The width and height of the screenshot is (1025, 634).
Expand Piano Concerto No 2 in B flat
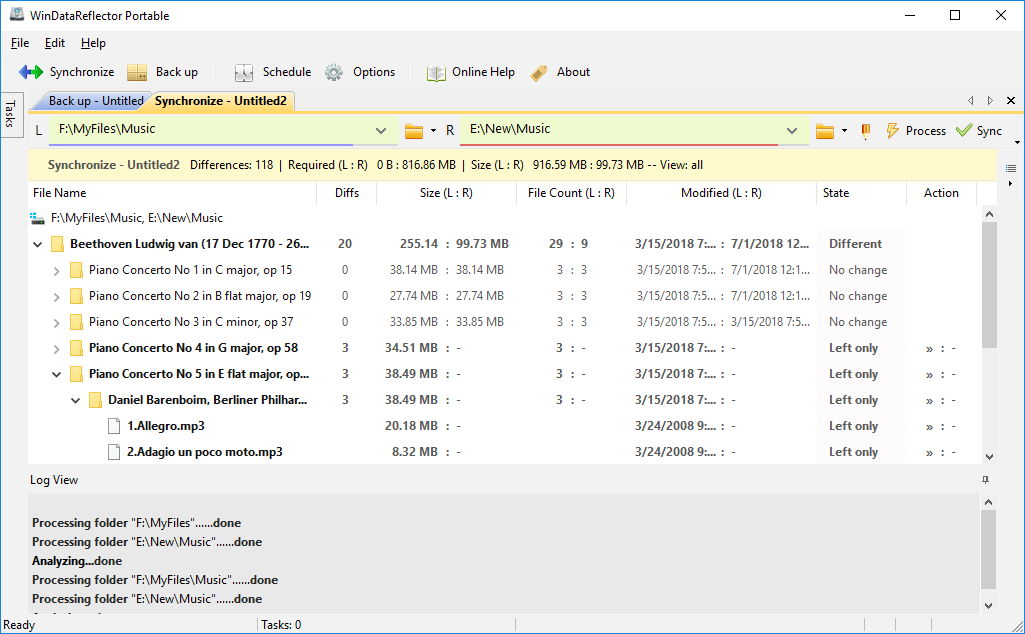coord(57,297)
